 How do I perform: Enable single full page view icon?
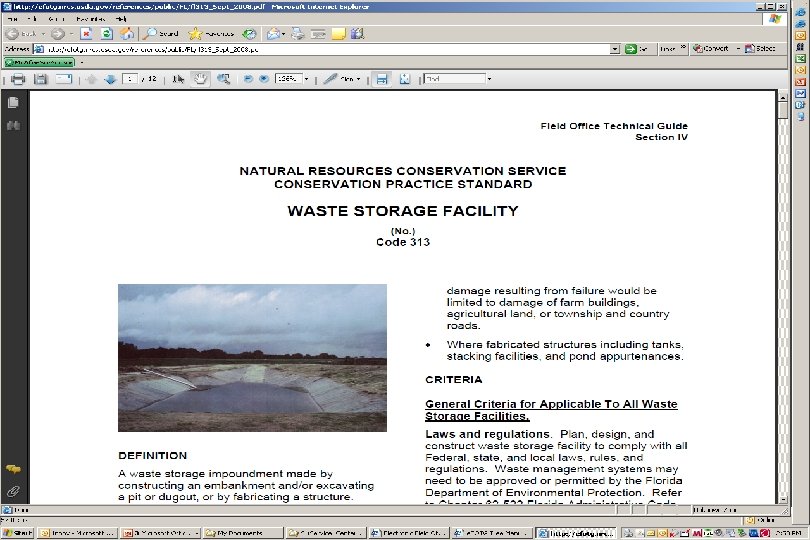coord(404,79)
